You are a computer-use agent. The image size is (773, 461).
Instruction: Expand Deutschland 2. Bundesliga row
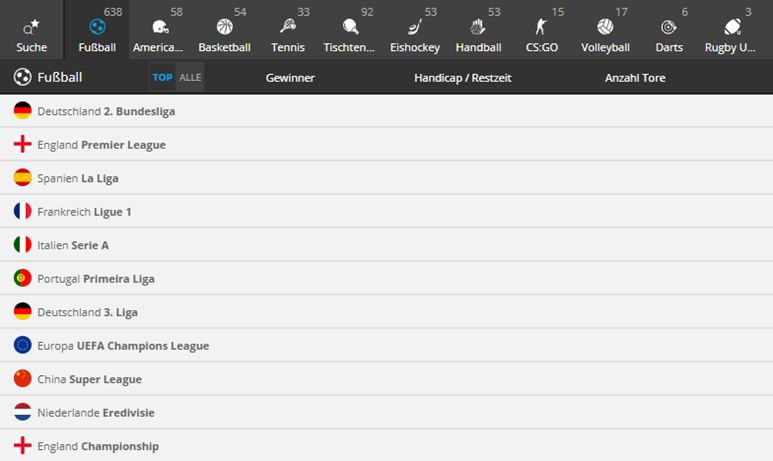coord(386,111)
